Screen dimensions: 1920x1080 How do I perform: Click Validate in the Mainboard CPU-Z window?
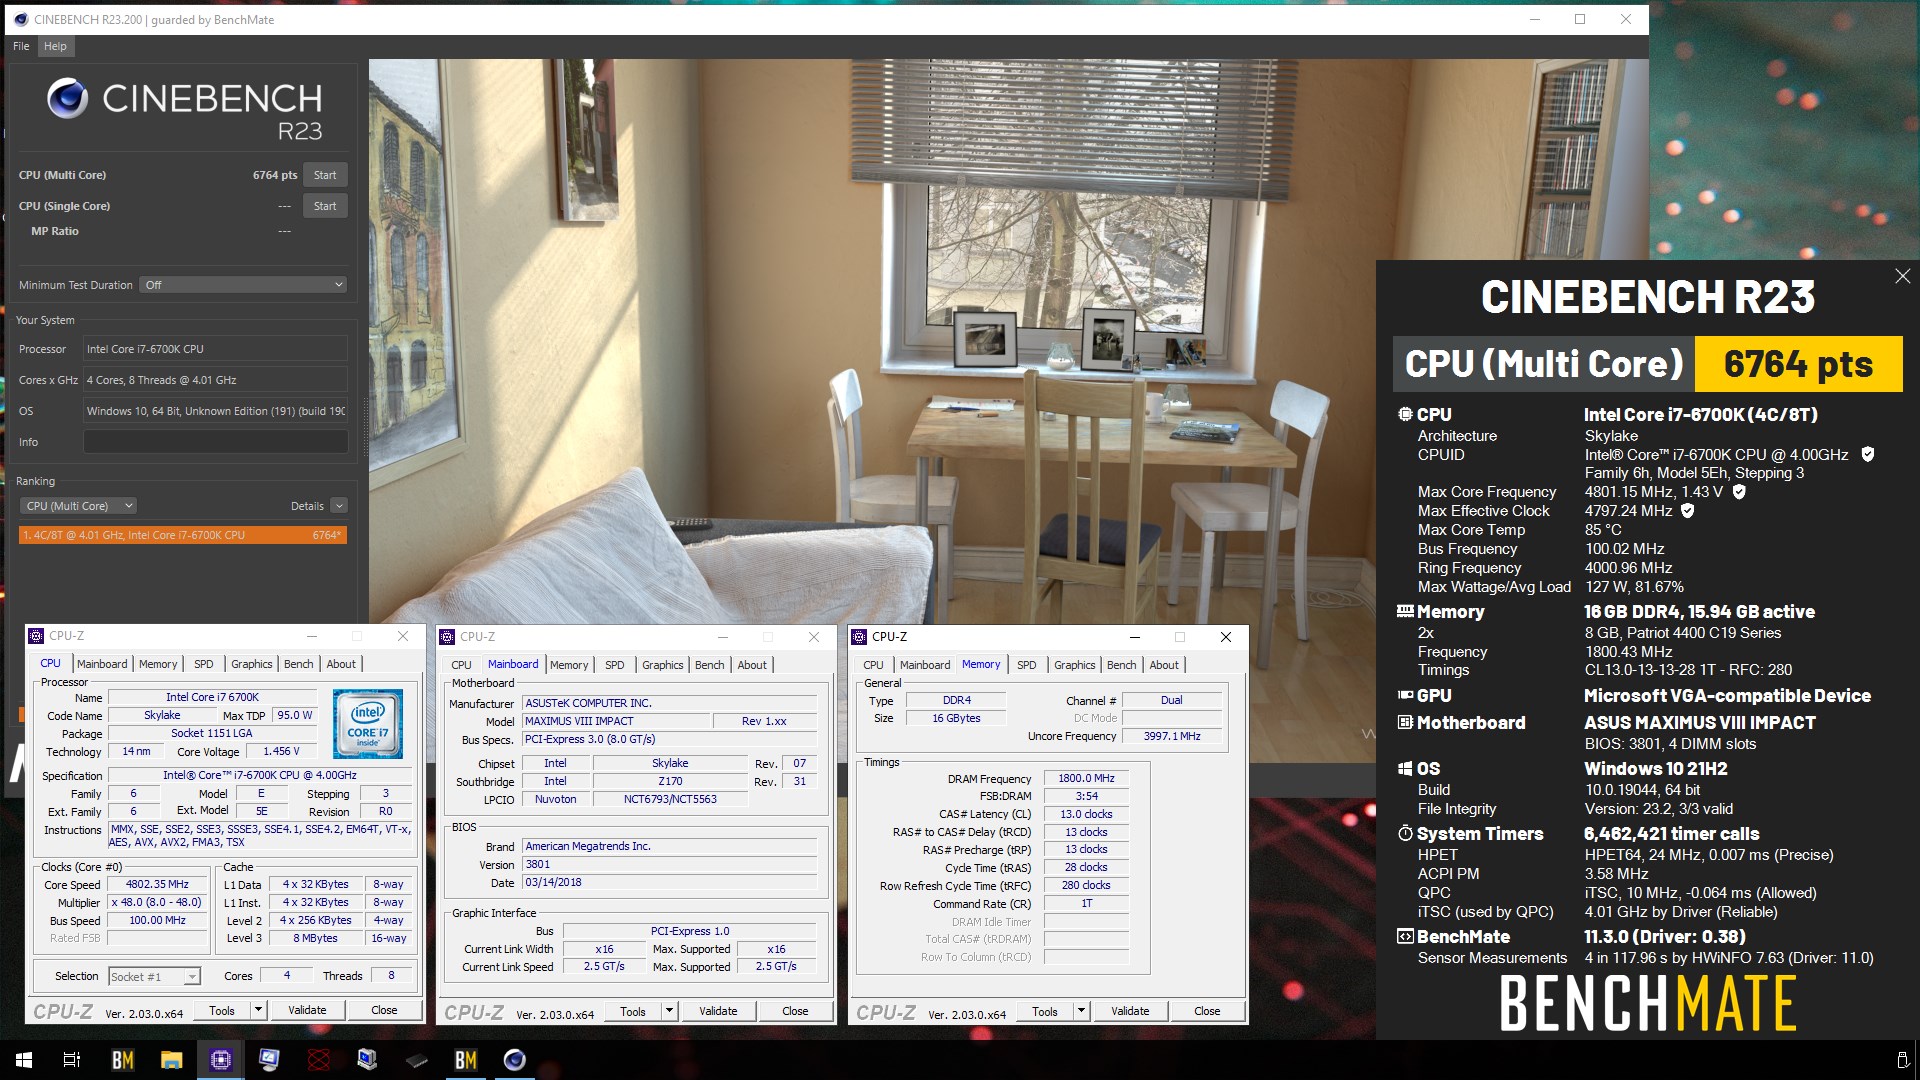718,1011
